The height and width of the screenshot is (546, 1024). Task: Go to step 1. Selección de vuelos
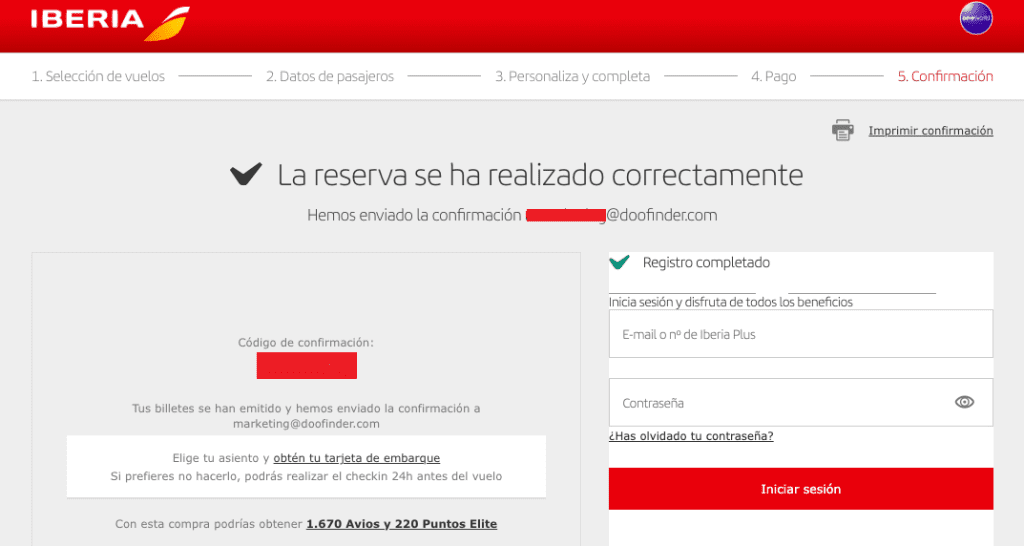click(98, 76)
